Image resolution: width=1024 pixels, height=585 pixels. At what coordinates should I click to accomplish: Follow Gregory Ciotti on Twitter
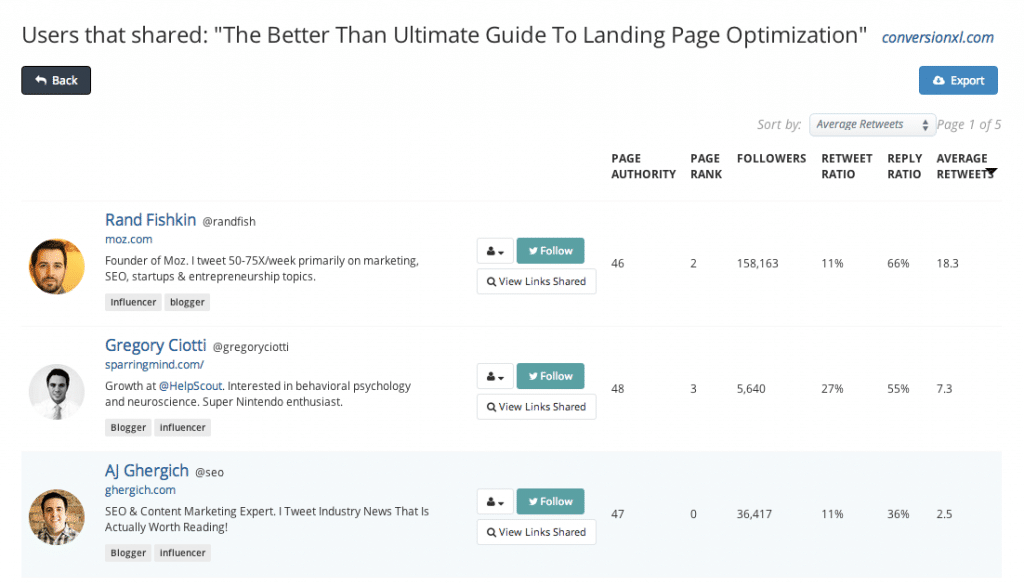pyautogui.click(x=550, y=376)
